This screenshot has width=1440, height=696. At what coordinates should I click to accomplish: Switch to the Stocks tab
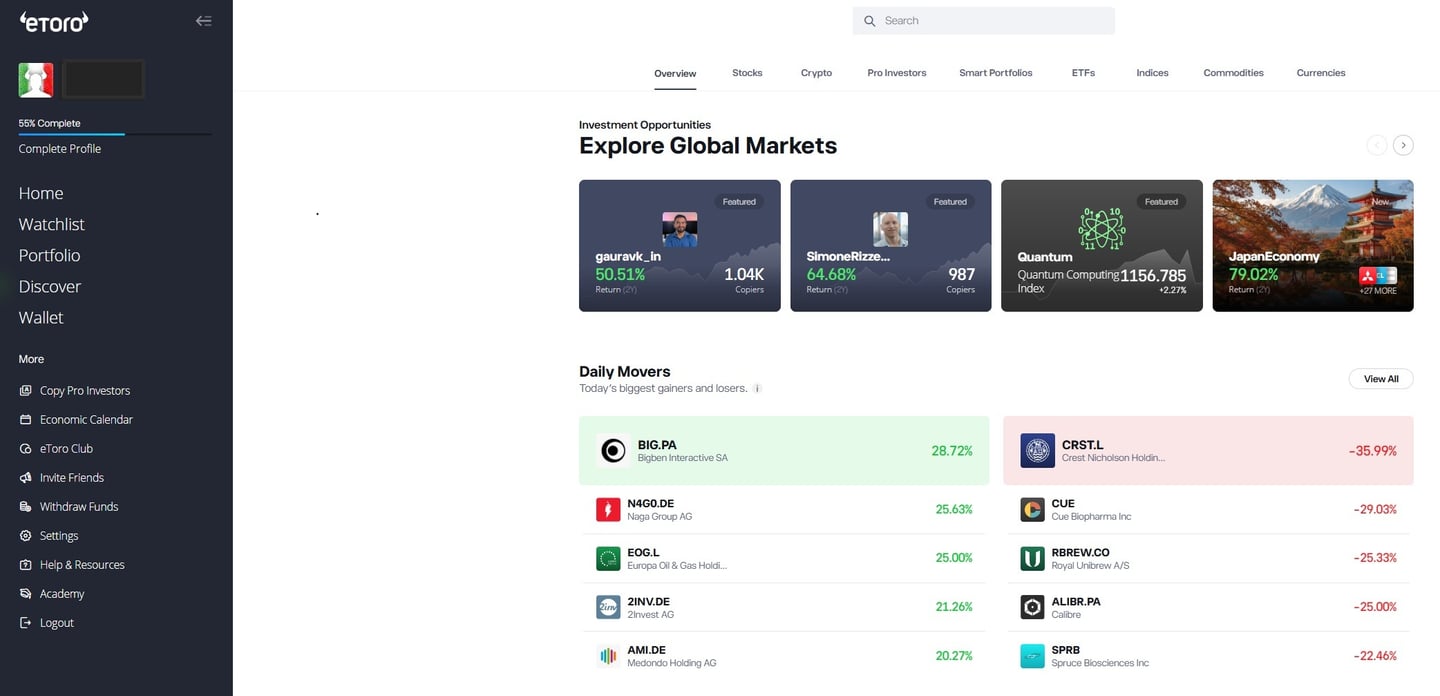pos(747,73)
